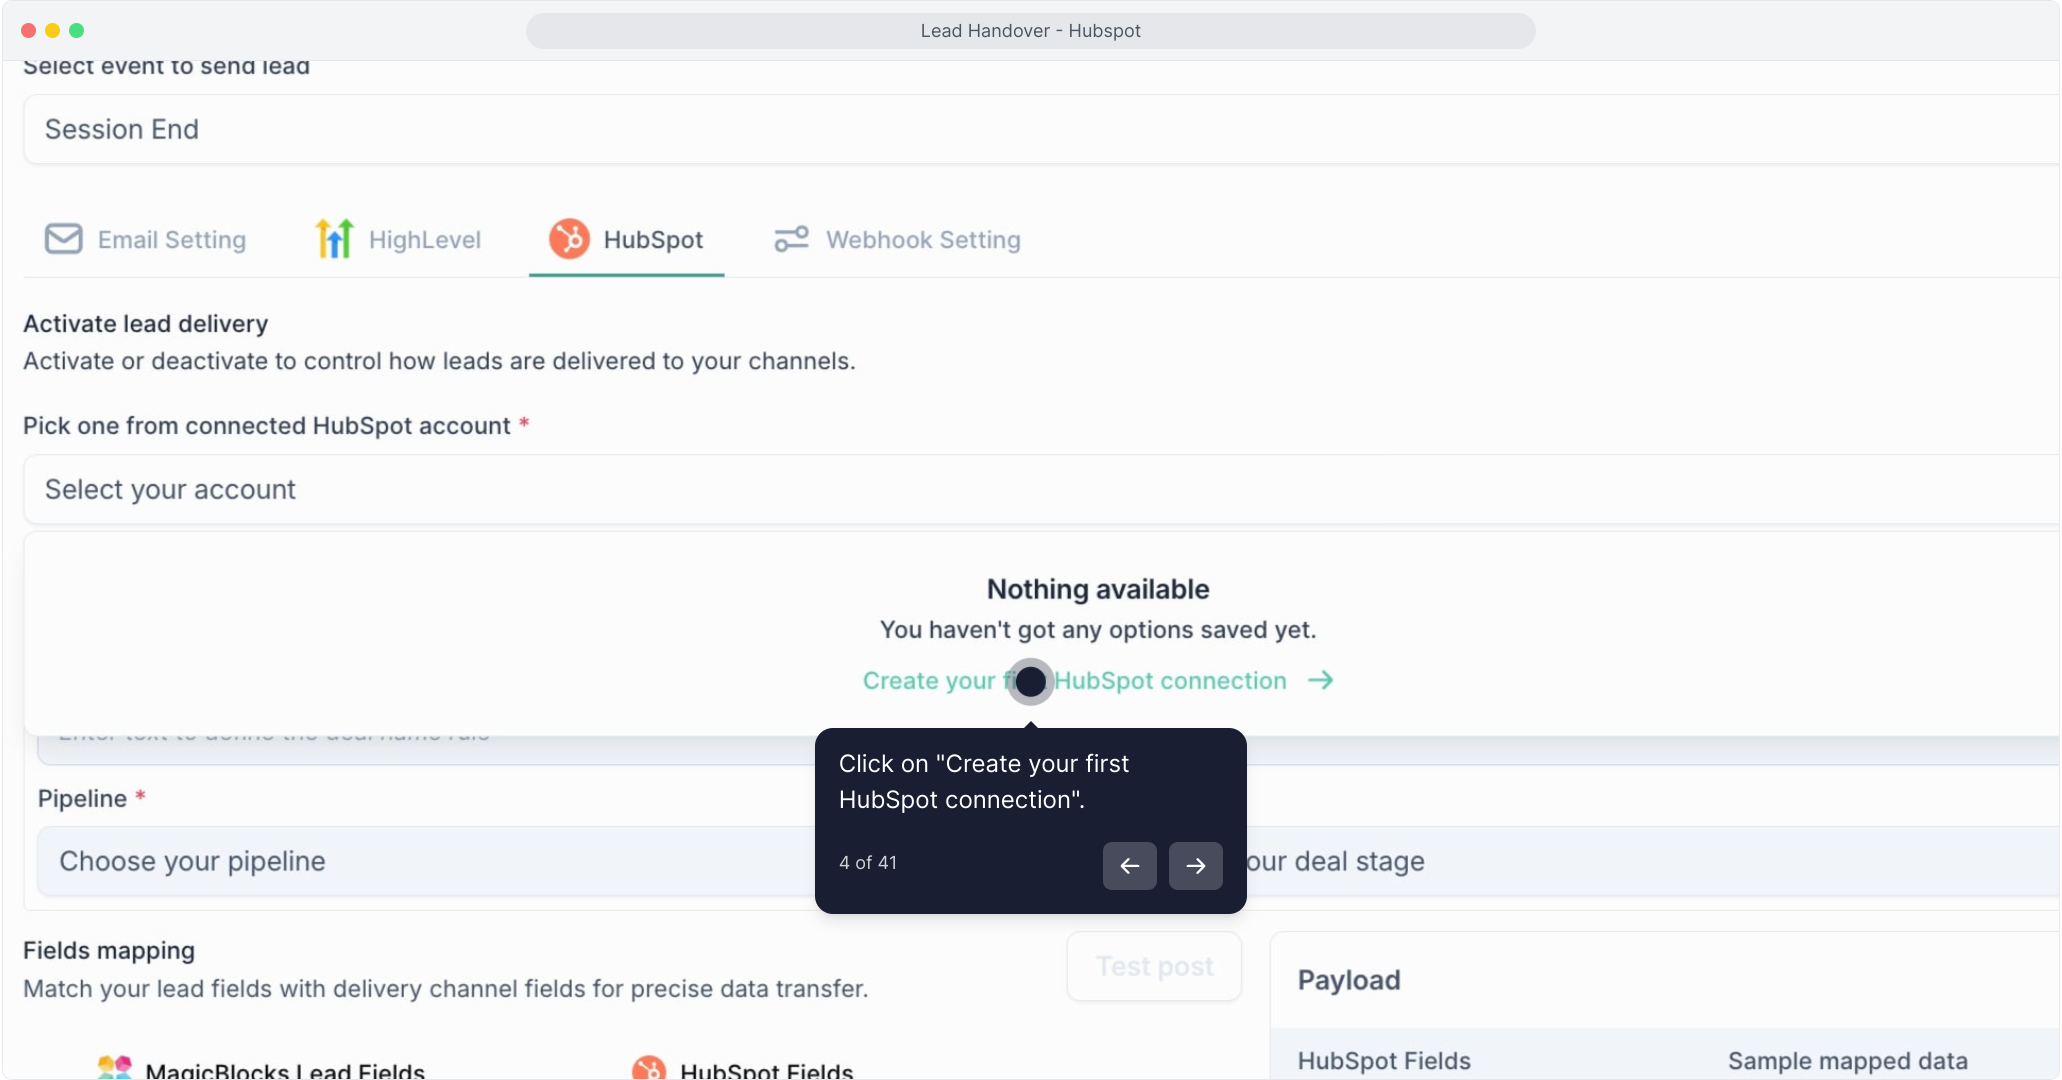Go to previous tutorial step arrow
The height and width of the screenshot is (1080, 2062).
1129,865
